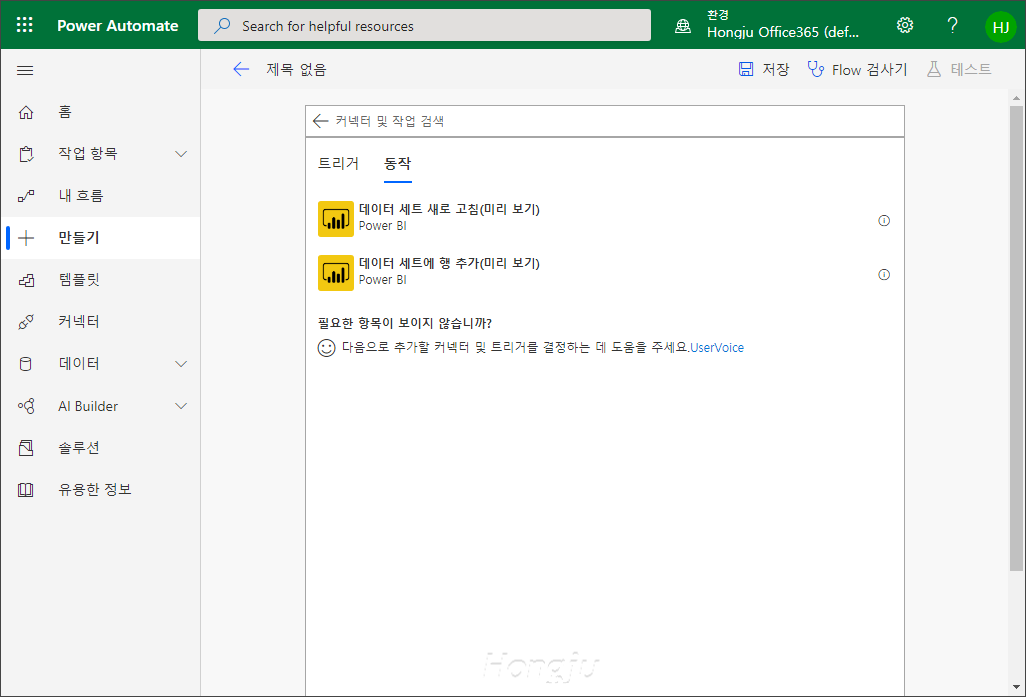The image size is (1026, 697).
Task: Click the vertical scrollbar thumb
Action: pos(1016,338)
